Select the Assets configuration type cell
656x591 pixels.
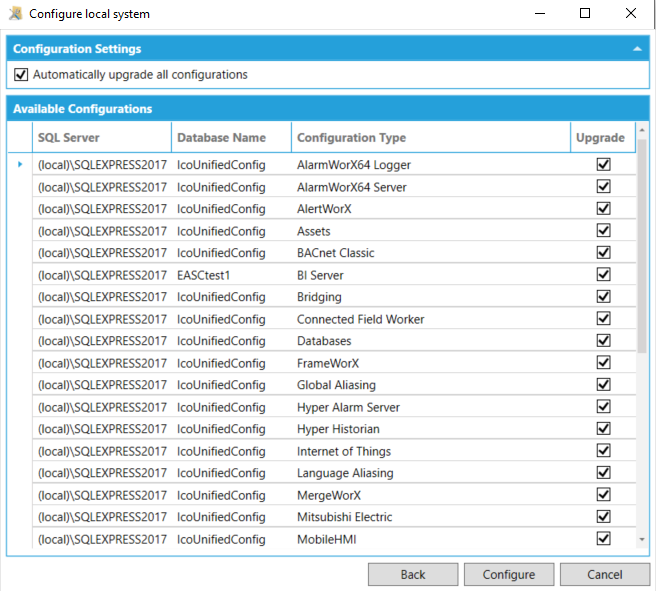(431, 231)
